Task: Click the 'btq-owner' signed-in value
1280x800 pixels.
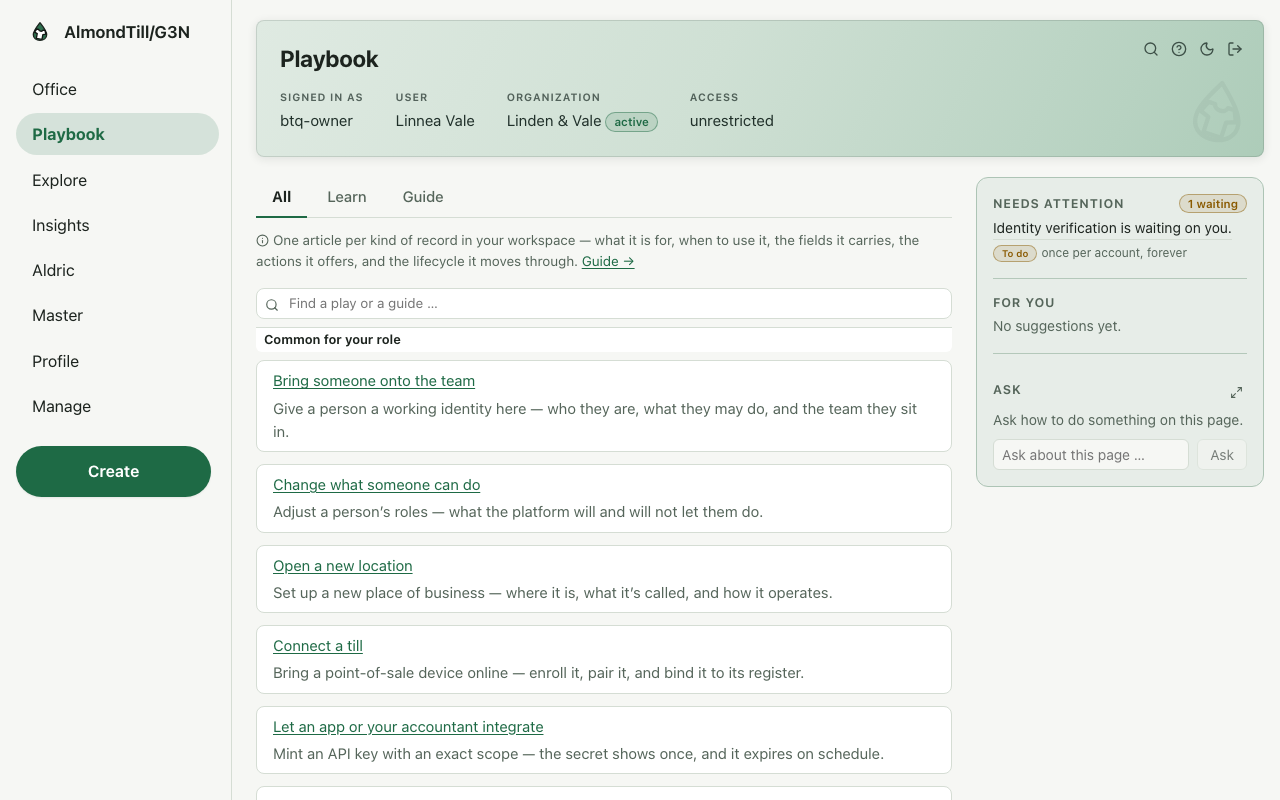Action: [x=316, y=121]
